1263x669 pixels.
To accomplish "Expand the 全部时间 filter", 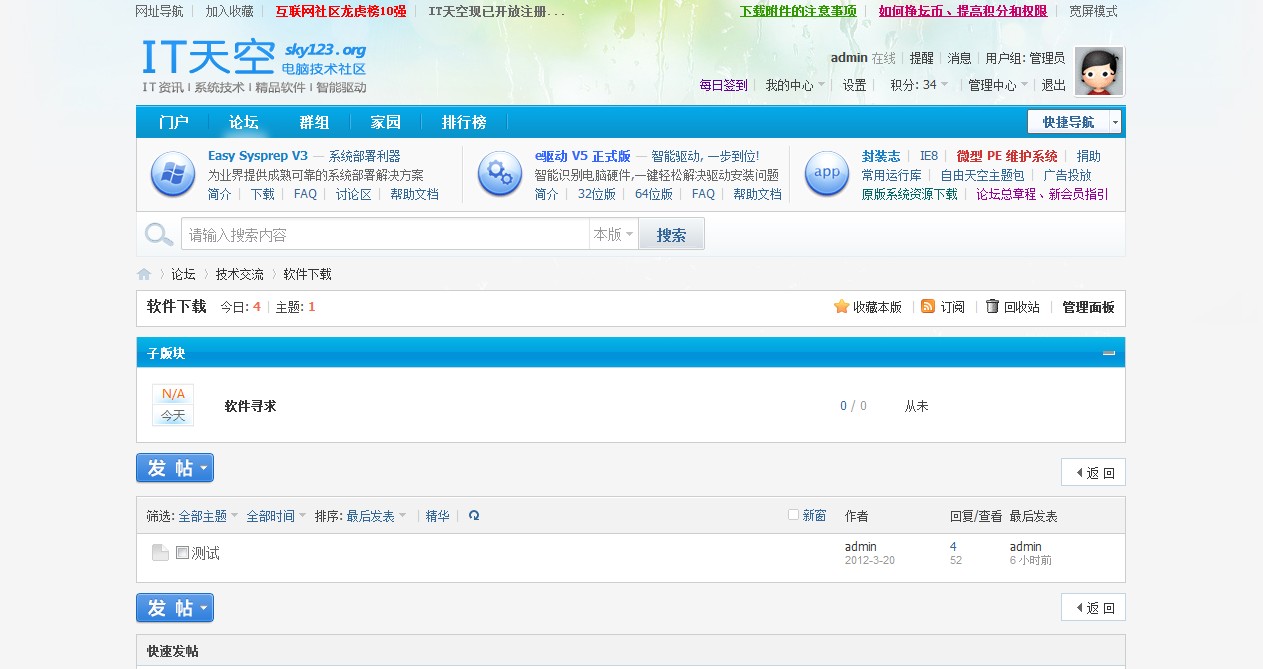I will (276, 516).
